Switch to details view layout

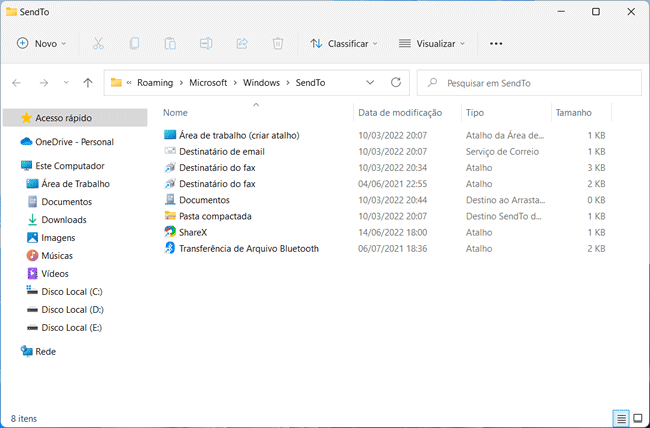pos(621,416)
